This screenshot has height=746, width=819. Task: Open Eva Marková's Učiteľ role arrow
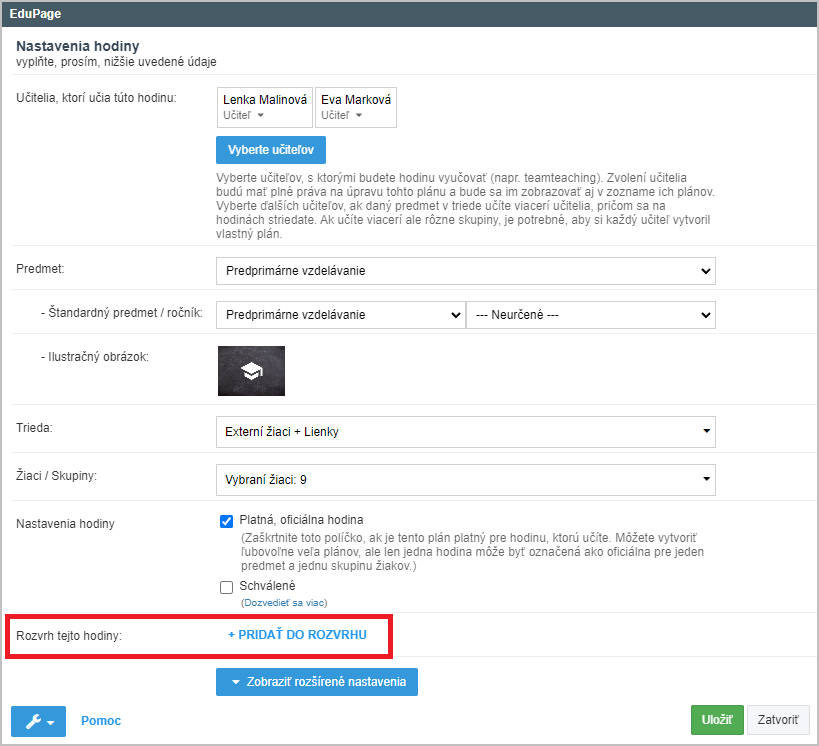point(359,115)
